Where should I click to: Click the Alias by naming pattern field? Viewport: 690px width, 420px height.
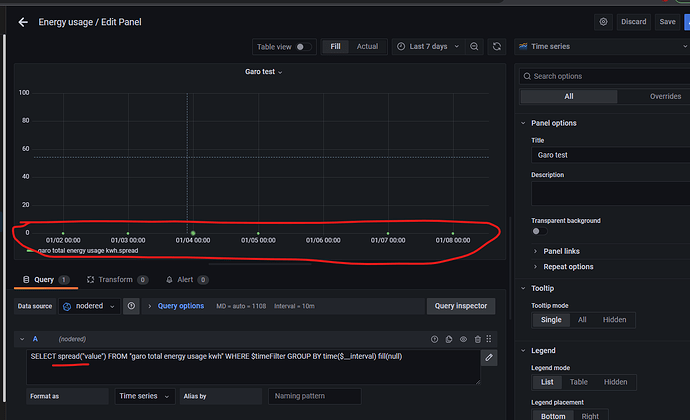315,396
